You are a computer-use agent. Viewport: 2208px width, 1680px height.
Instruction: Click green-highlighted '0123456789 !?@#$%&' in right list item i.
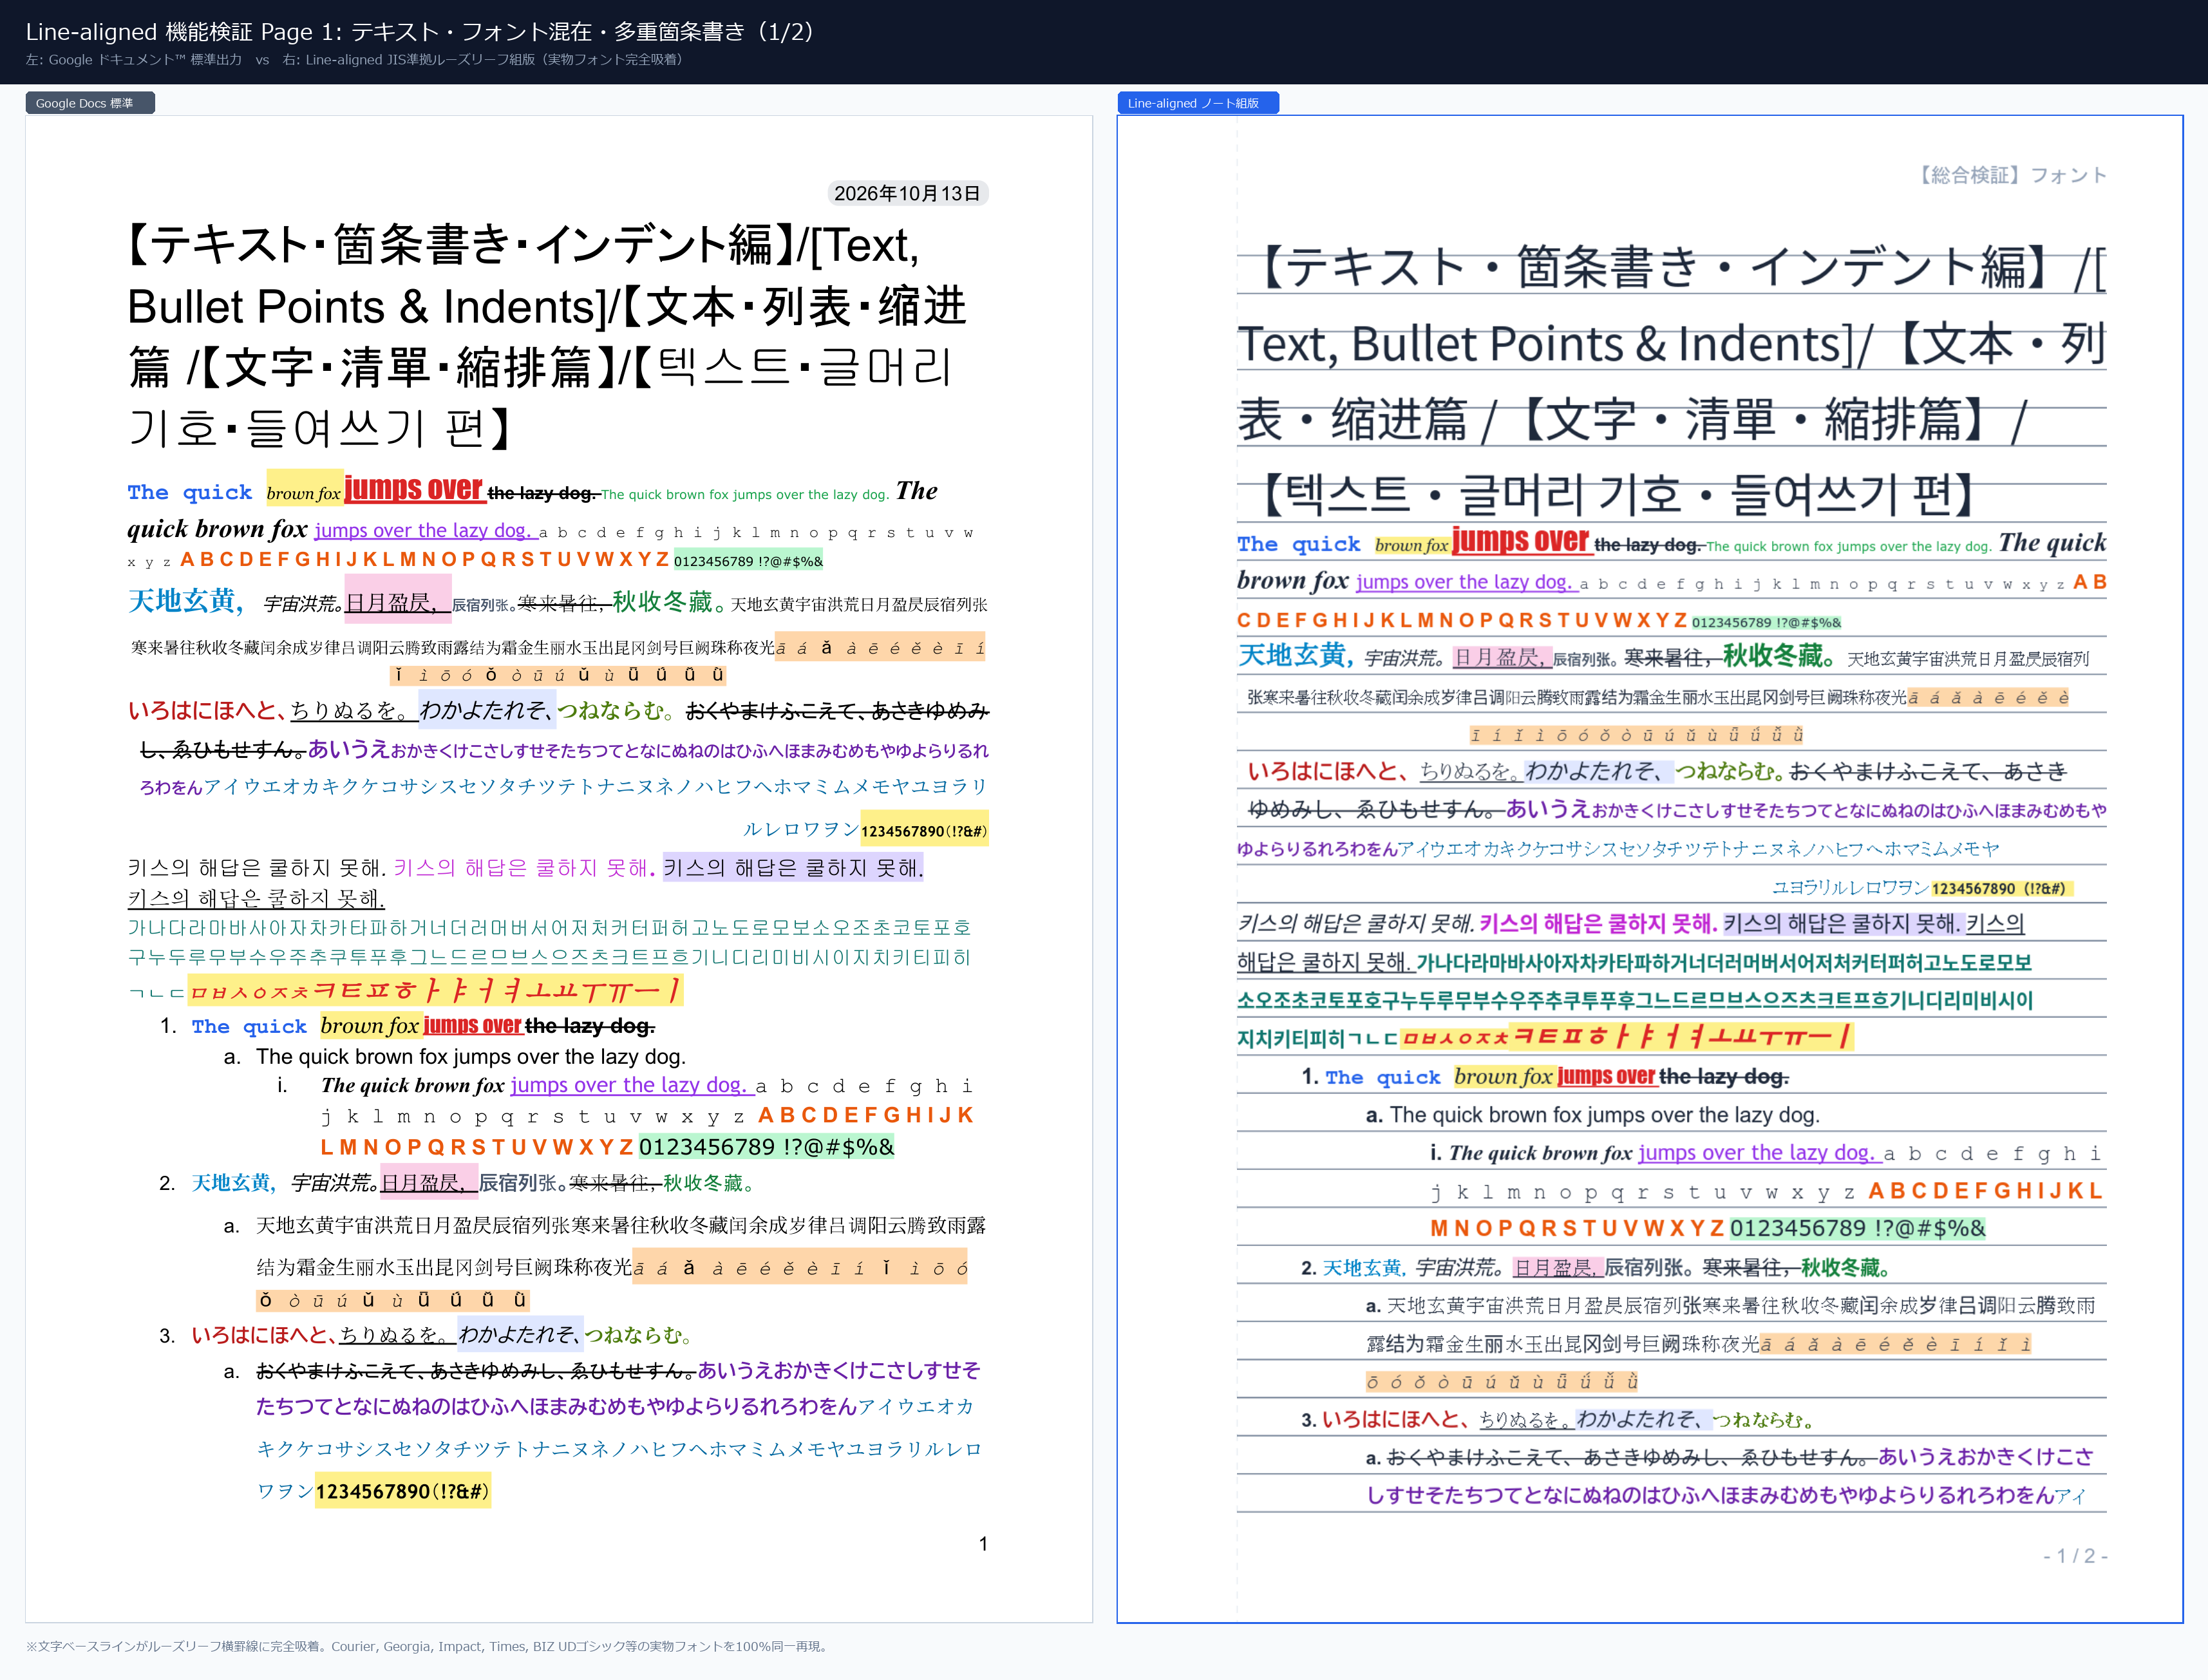pyautogui.click(x=1858, y=1228)
